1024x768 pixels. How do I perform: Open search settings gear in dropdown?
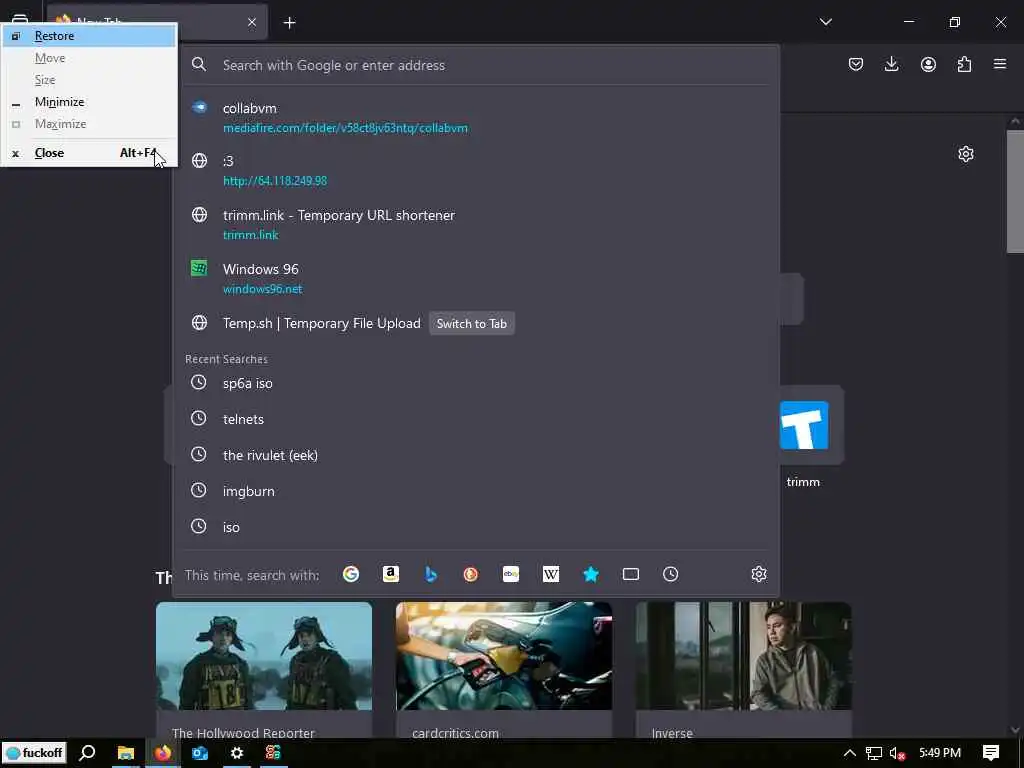tap(758, 574)
